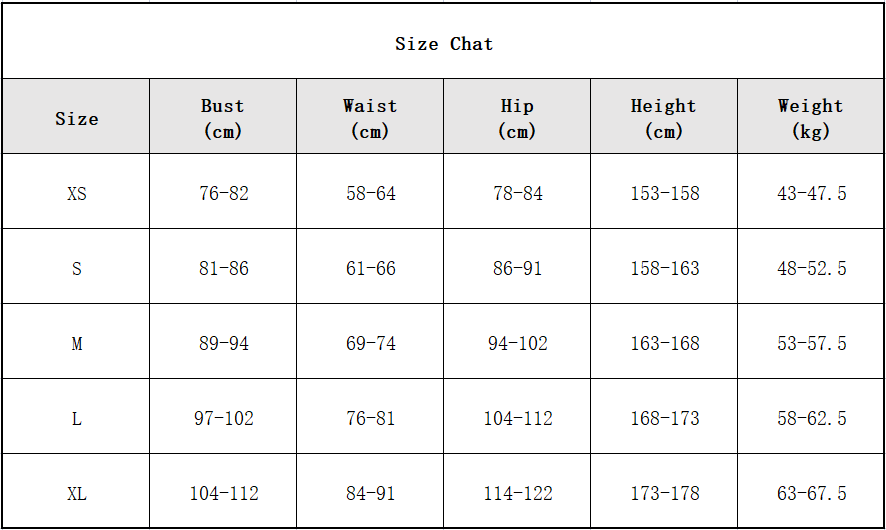Select hip value 94-102 cell
886x530 pixels.
click(x=518, y=343)
